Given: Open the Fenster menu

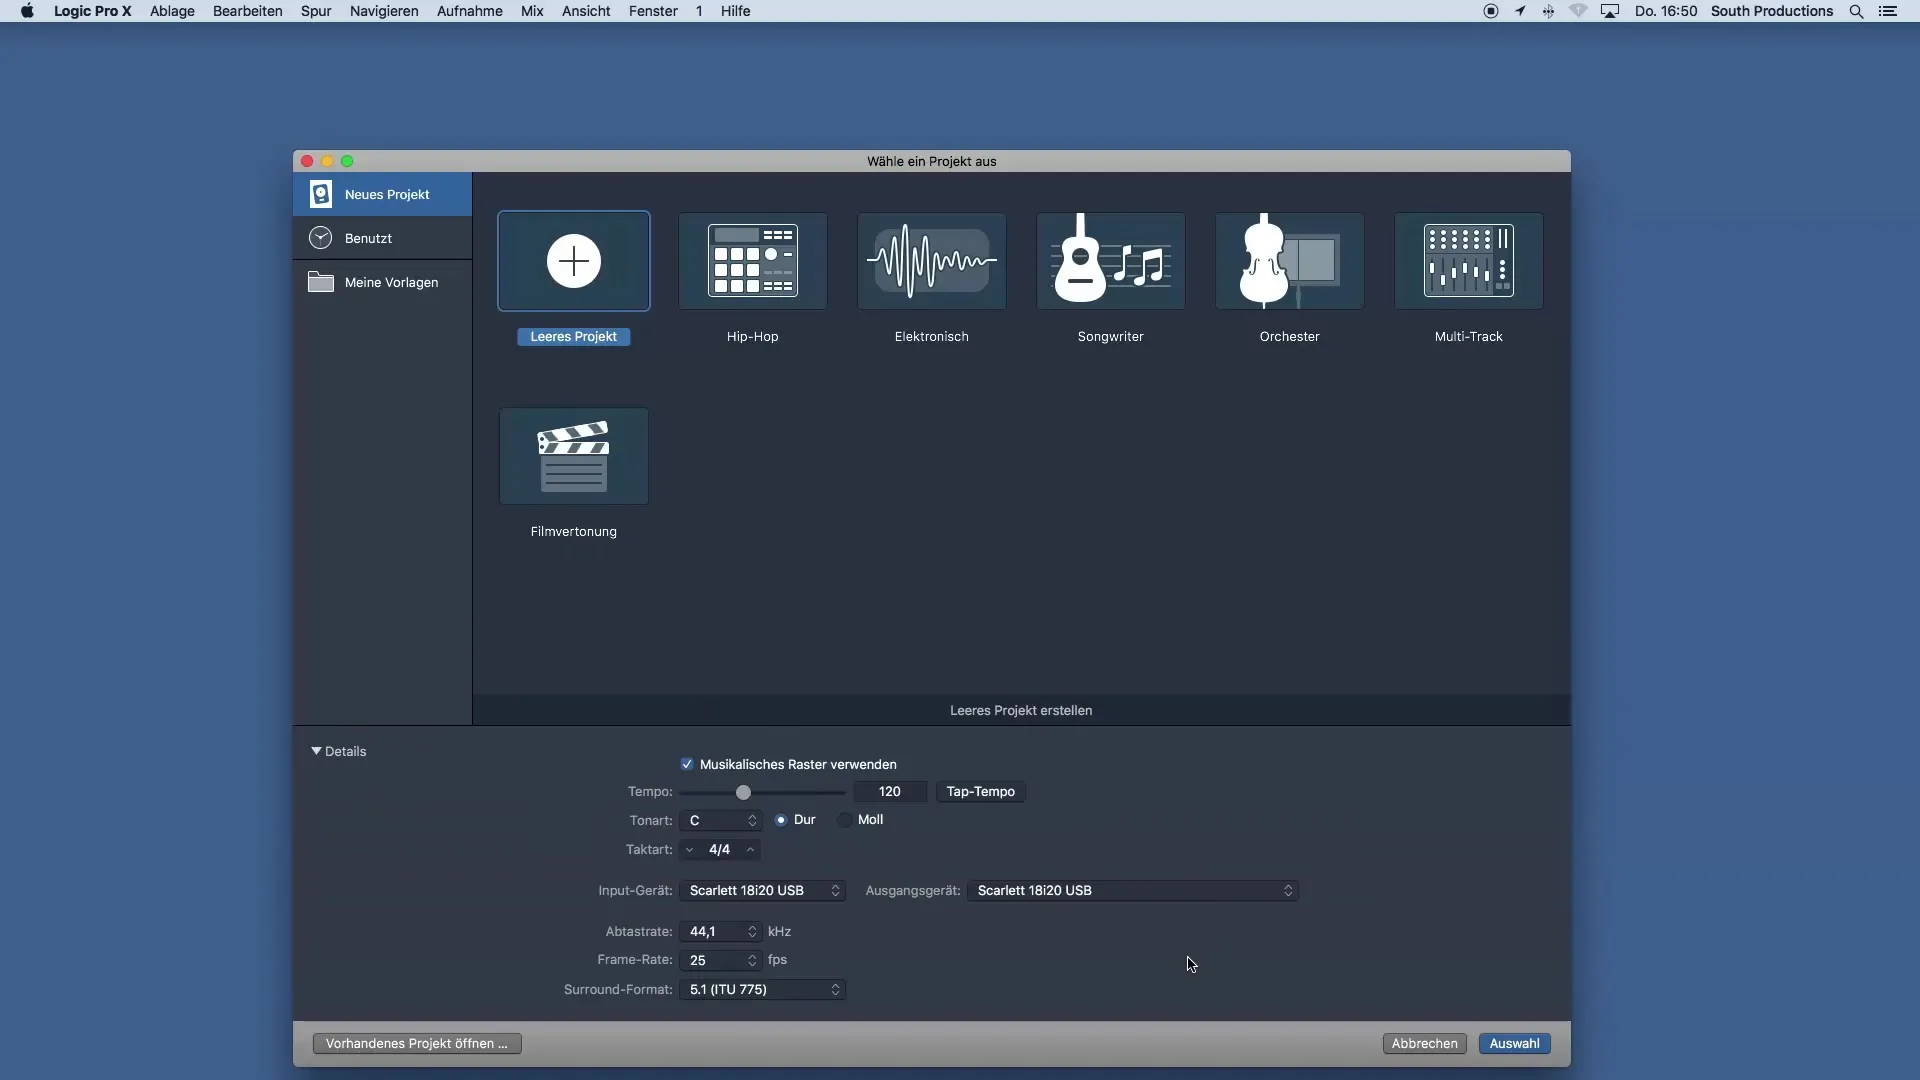Looking at the screenshot, I should click(653, 11).
